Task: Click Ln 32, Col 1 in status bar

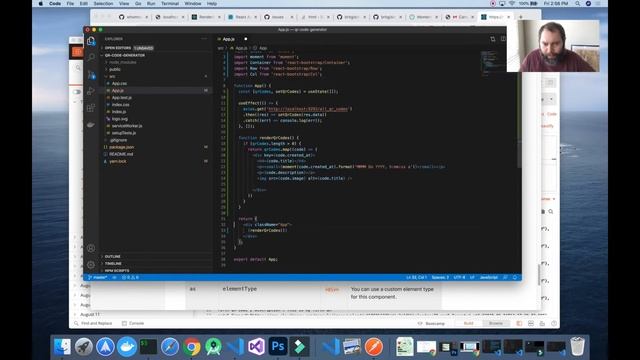Action: [x=416, y=278]
